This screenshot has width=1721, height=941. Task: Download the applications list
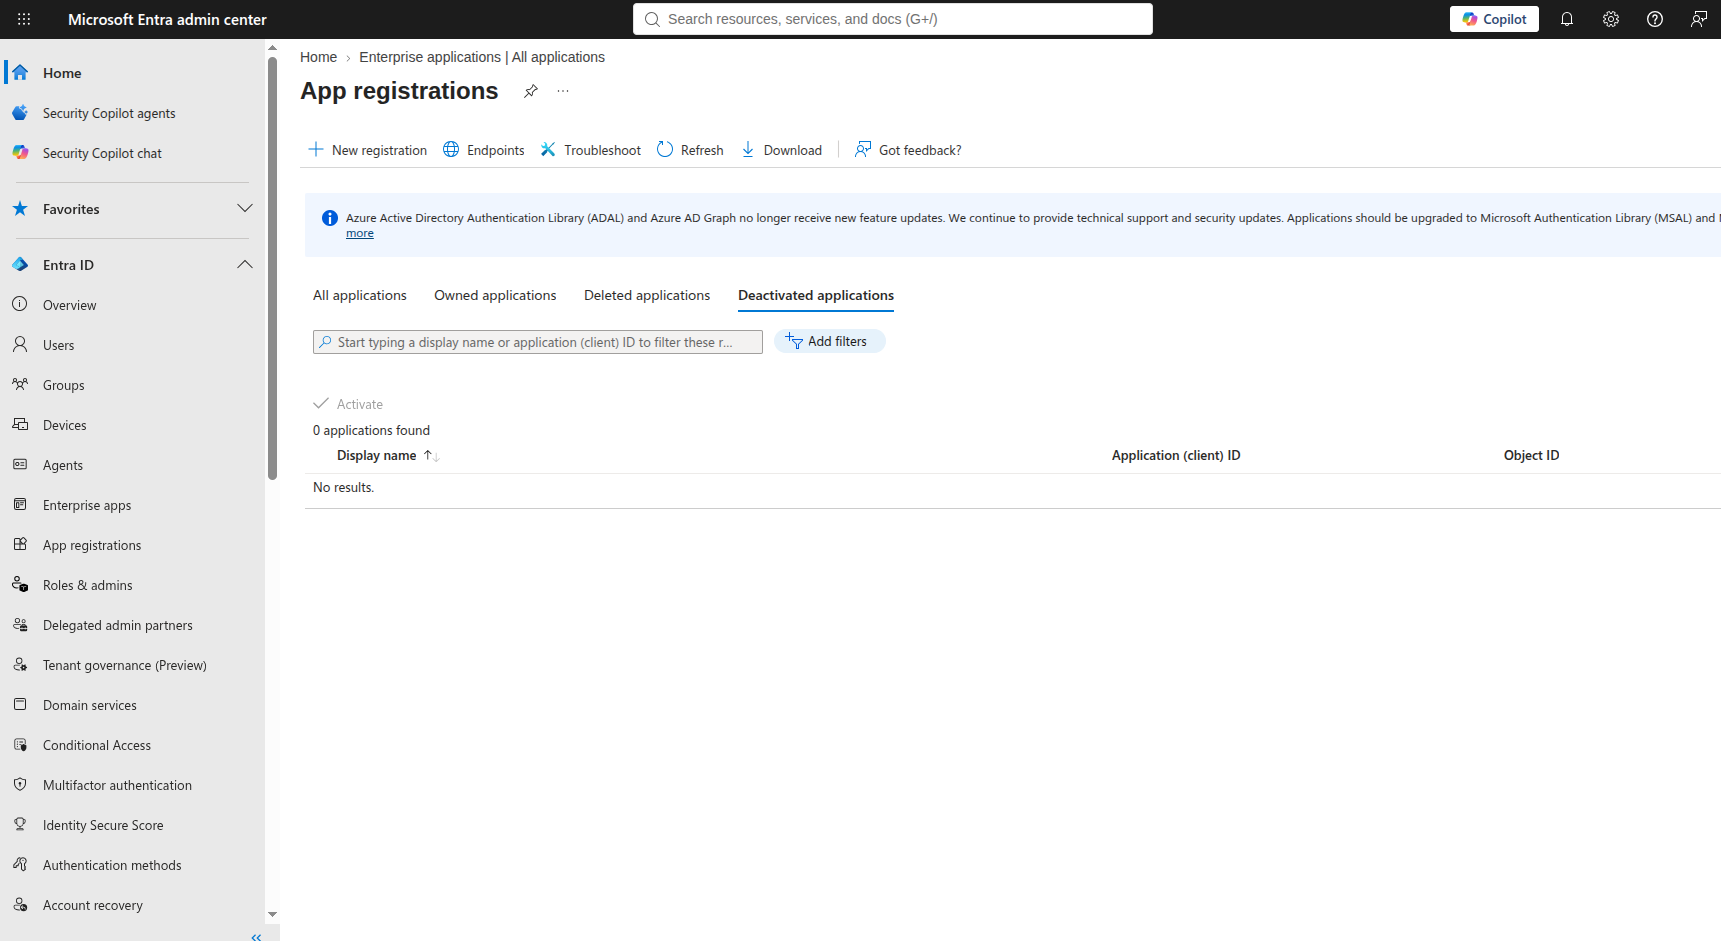pyautogui.click(x=781, y=150)
